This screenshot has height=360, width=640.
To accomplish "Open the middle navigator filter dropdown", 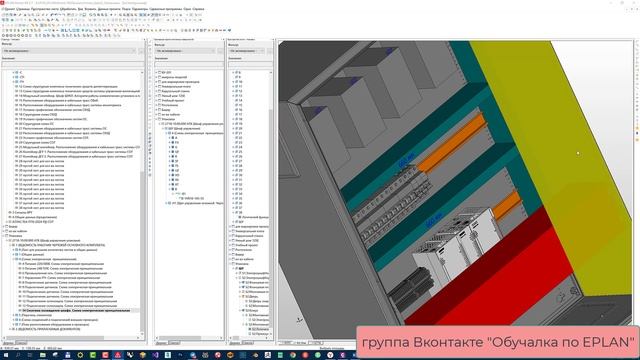I will point(185,51).
